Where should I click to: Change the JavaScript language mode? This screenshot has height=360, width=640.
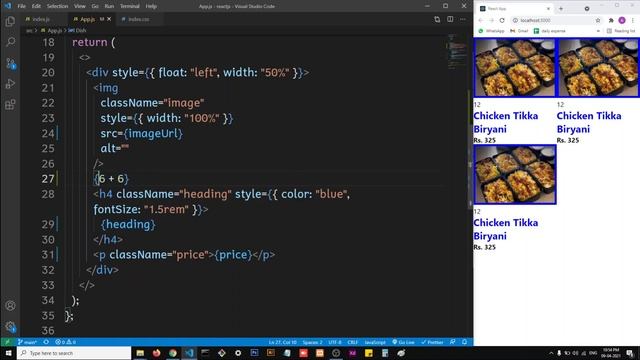coord(375,342)
